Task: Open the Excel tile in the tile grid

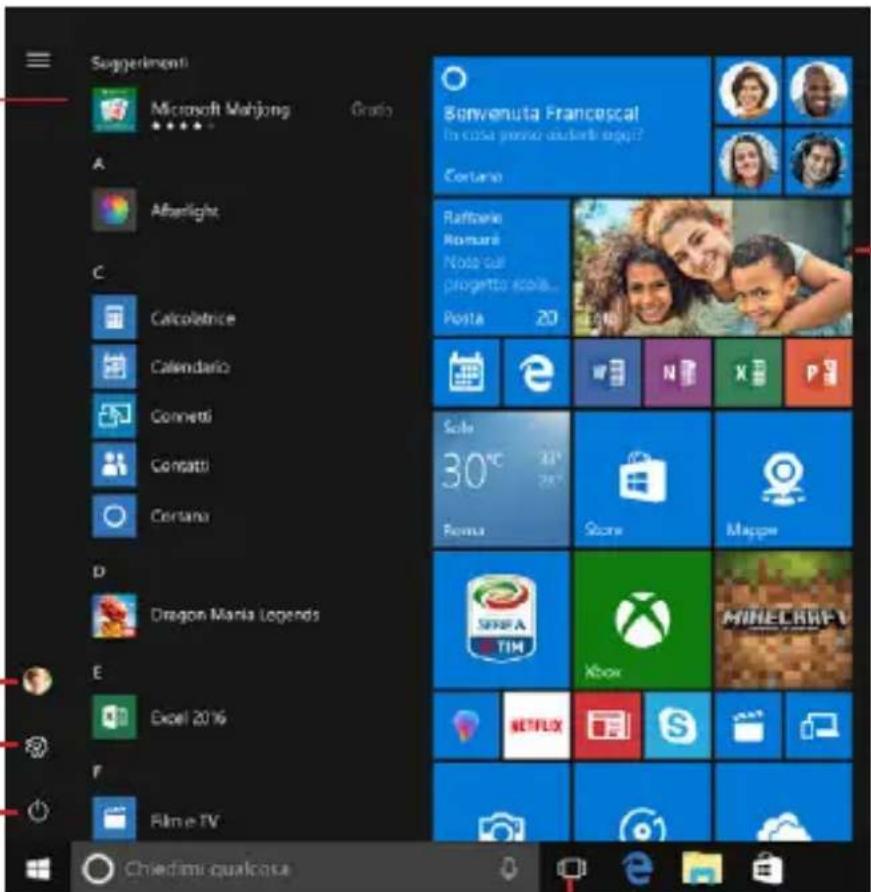Action: click(747, 372)
